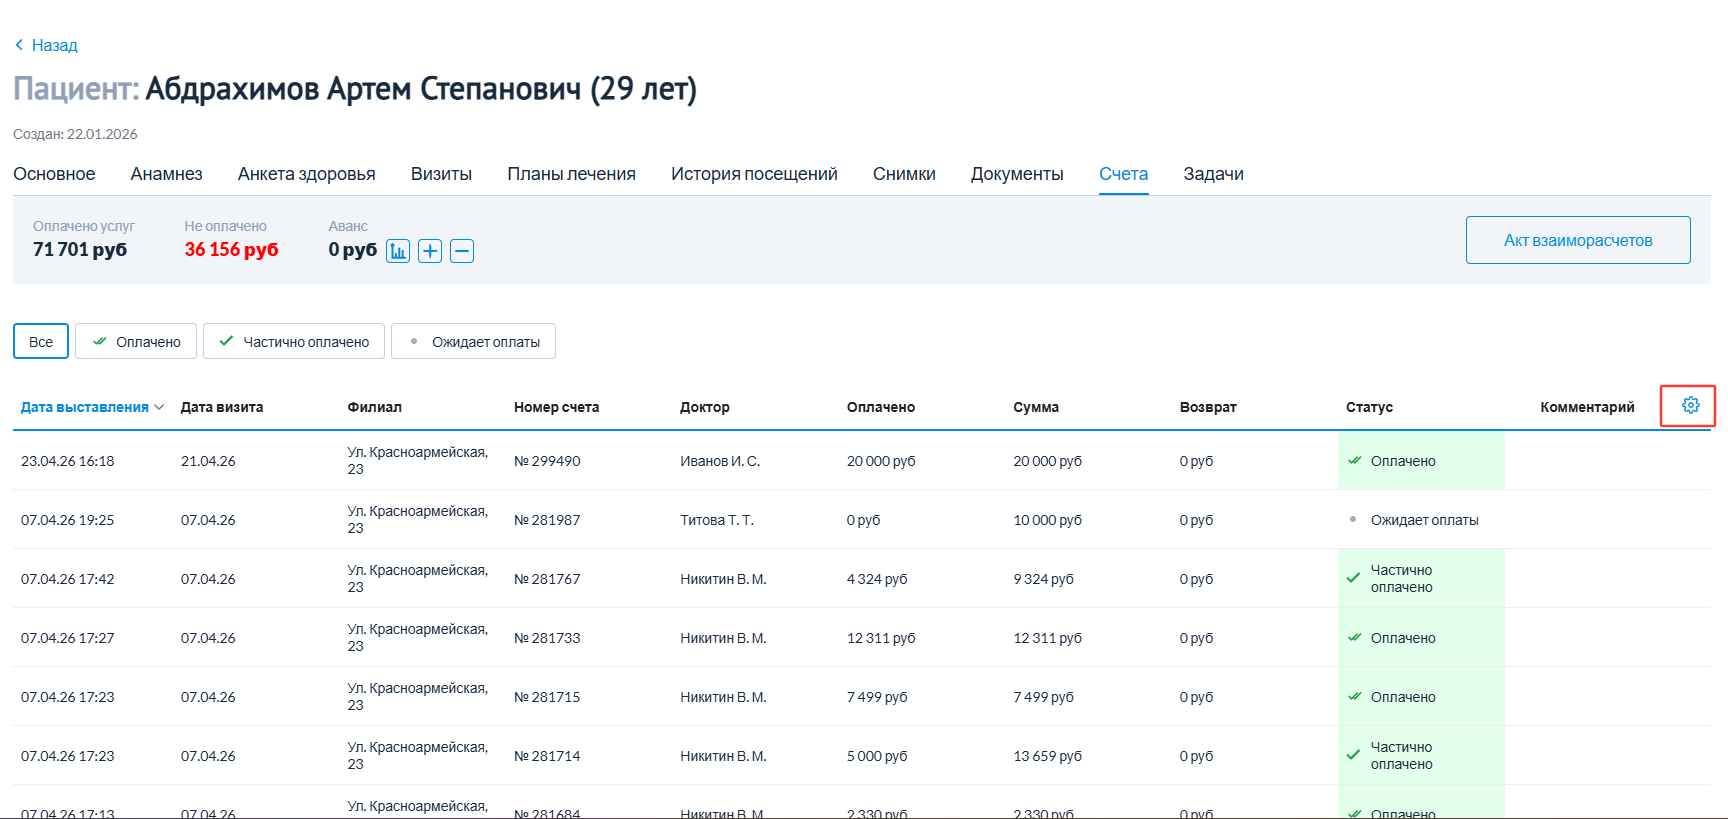Go back via the Назад link
The image size is (1728, 819).
pos(54,45)
